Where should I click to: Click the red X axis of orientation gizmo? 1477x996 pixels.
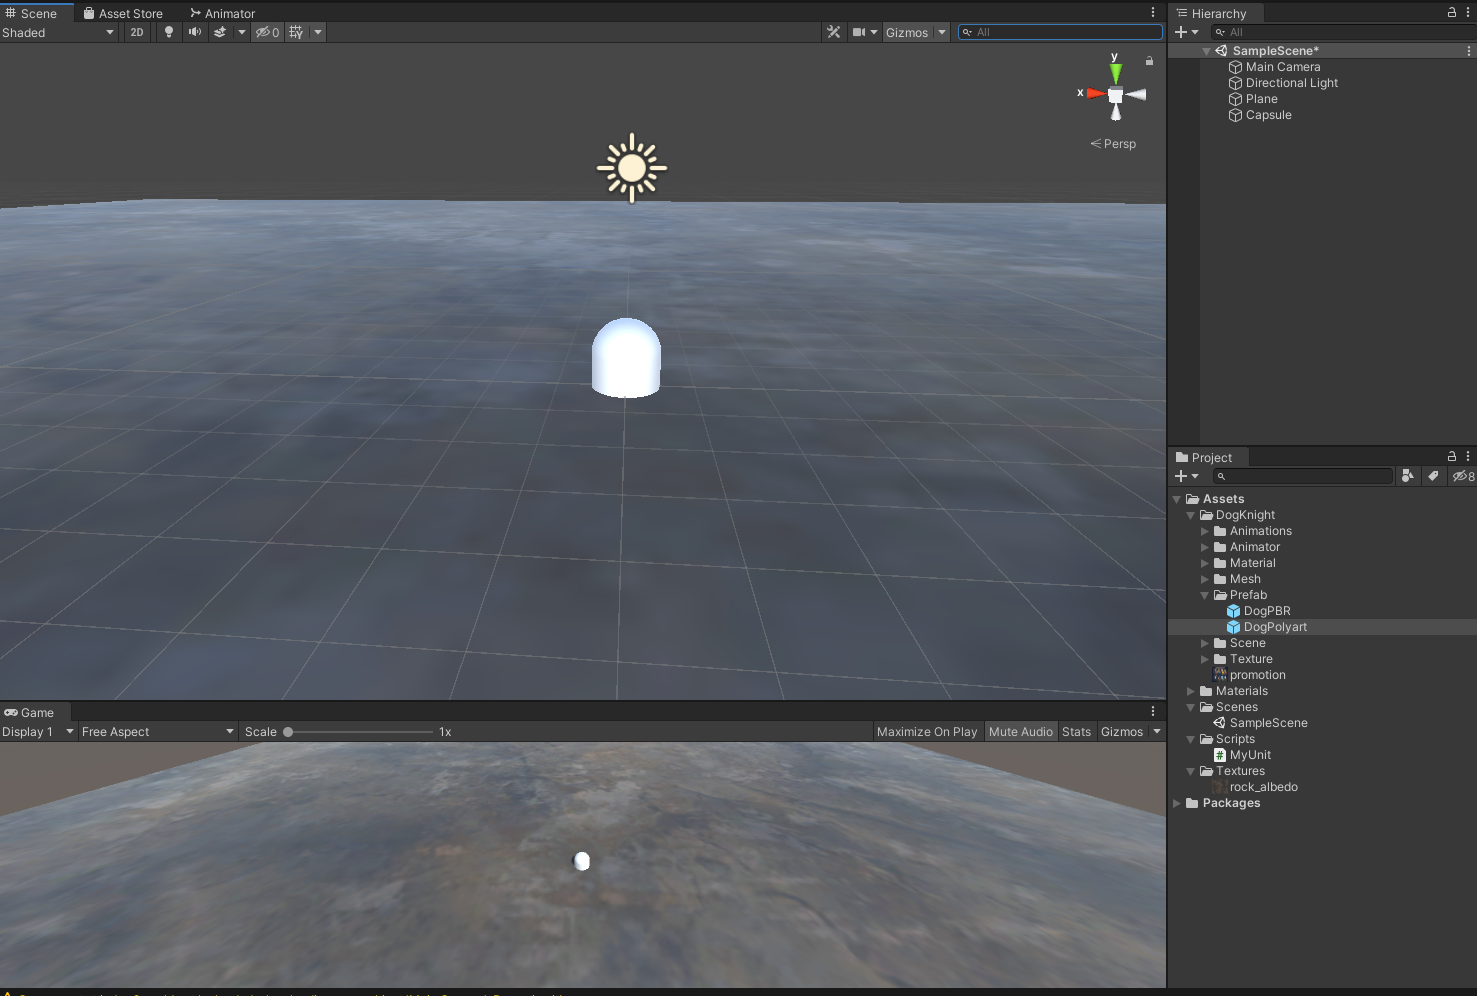click(x=1095, y=94)
